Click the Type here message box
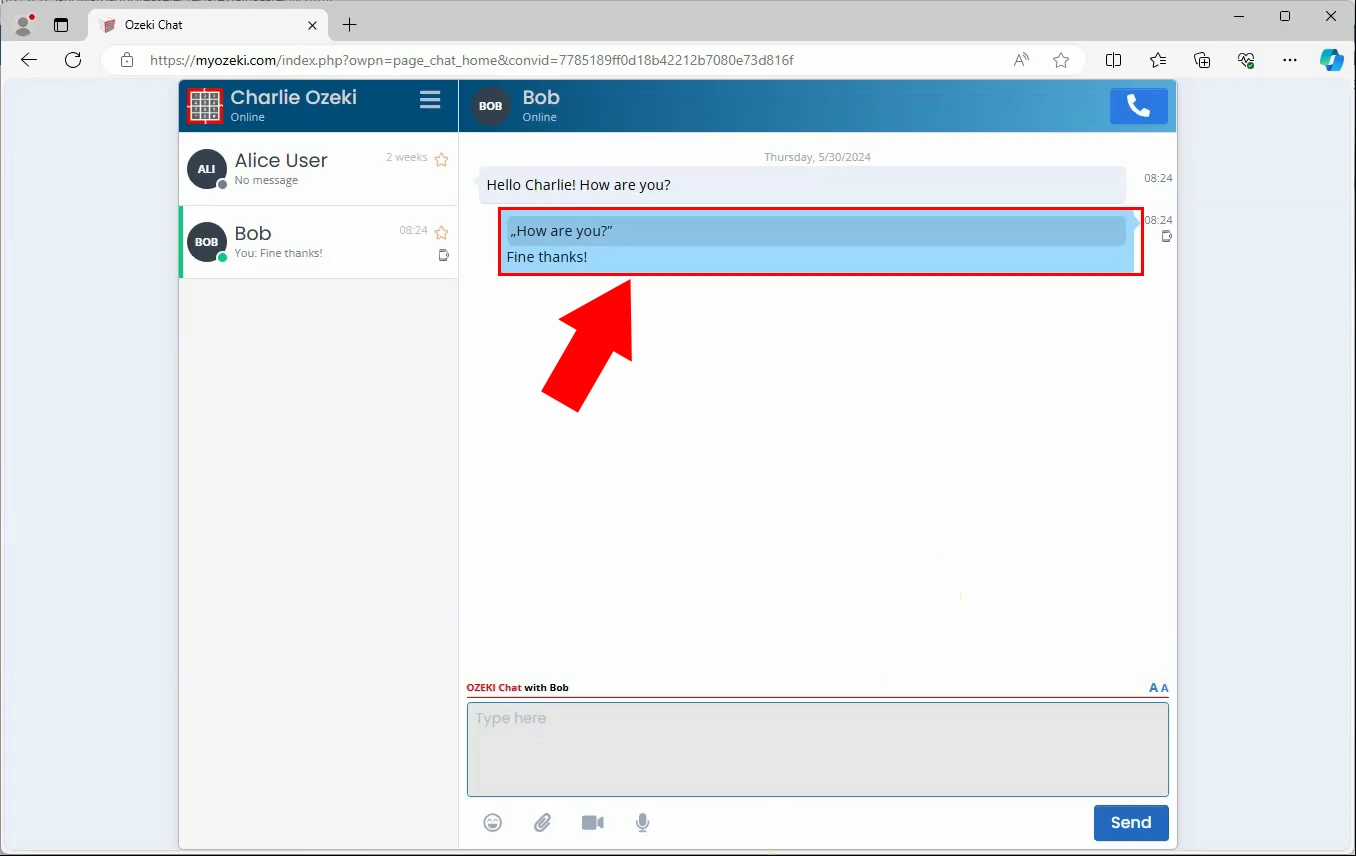 tap(818, 749)
